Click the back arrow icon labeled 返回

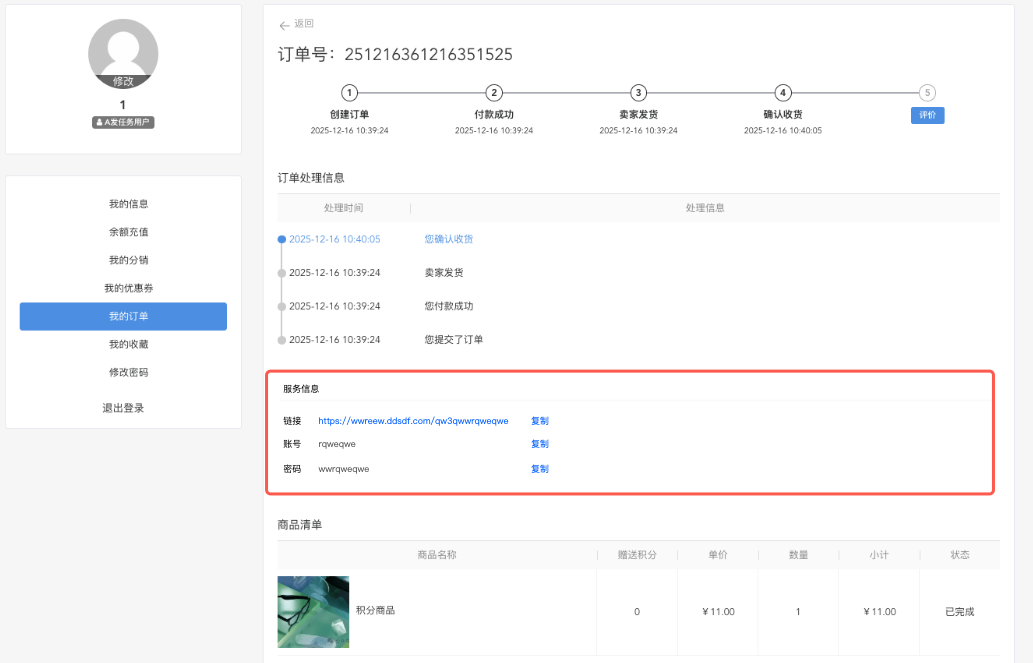click(x=285, y=25)
